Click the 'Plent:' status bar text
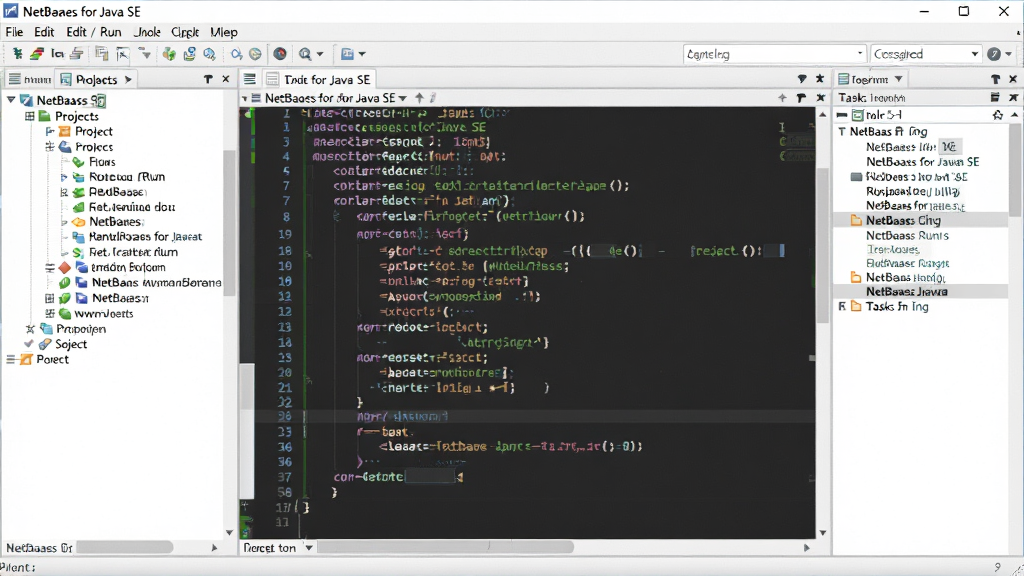1024x576 pixels. tap(18, 568)
